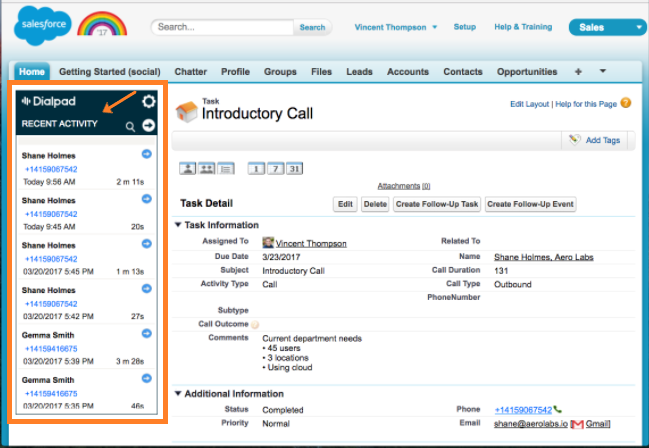Focus the Search input field
This screenshot has height=448, width=649.
pyautogui.click(x=222, y=27)
